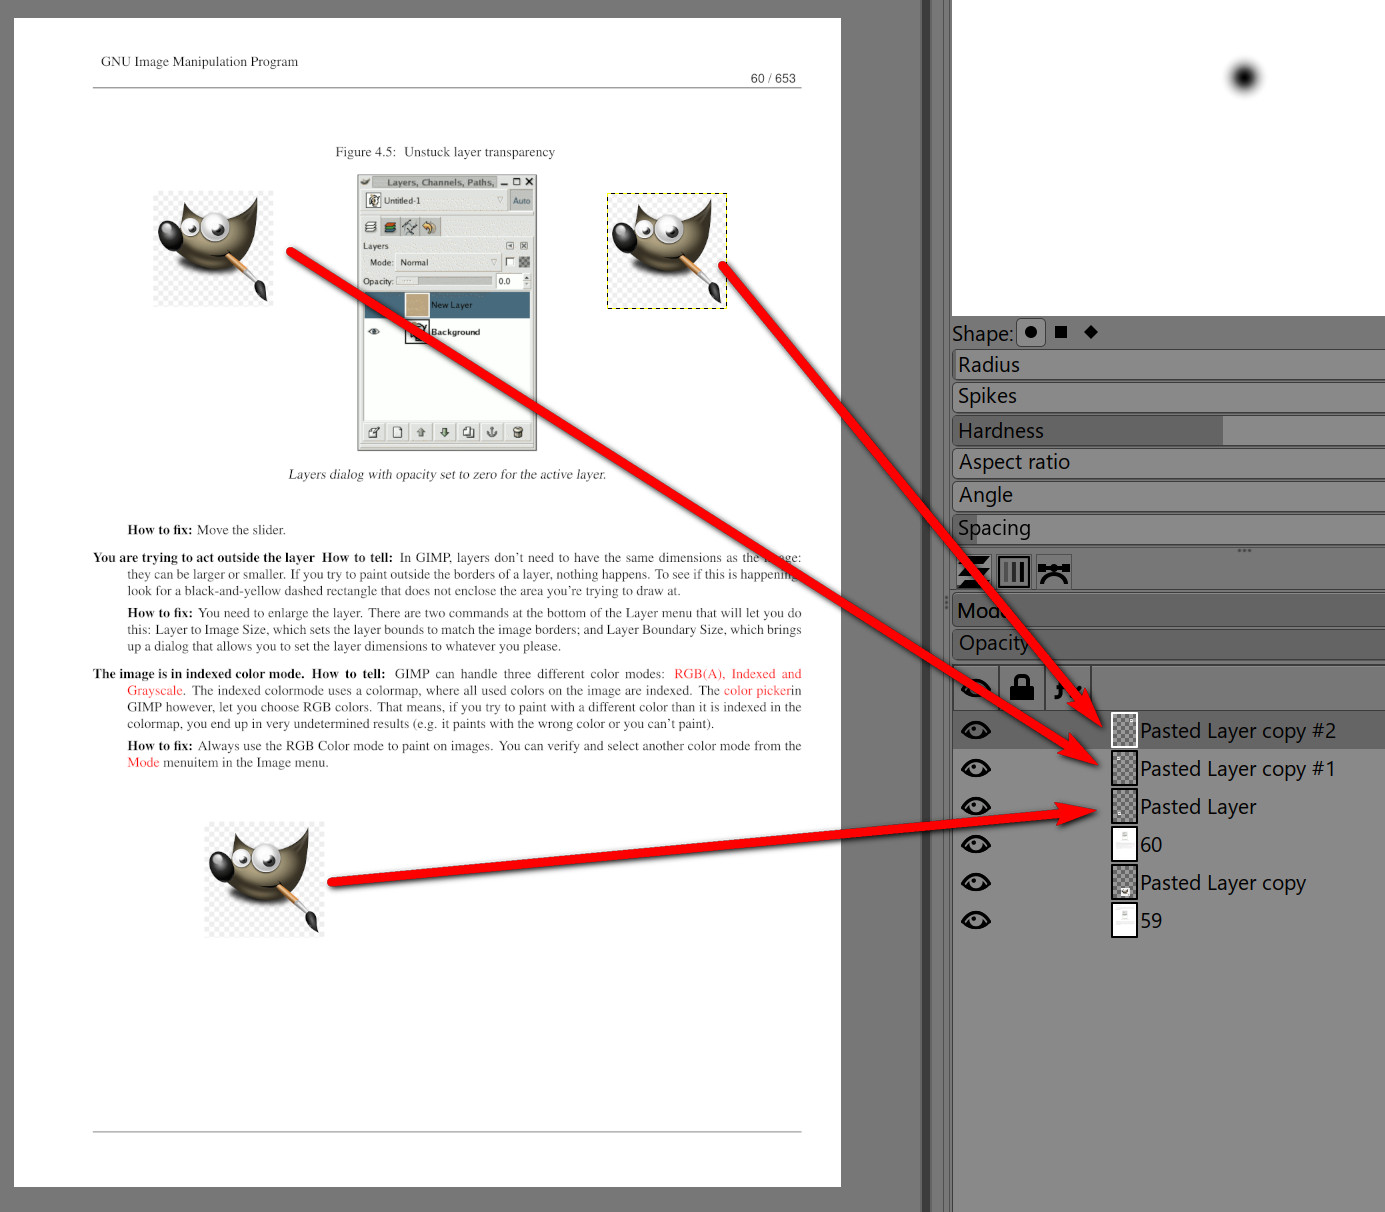Image resolution: width=1385 pixels, height=1212 pixels.
Task: Select the diamond brush shape
Action: 1091,332
